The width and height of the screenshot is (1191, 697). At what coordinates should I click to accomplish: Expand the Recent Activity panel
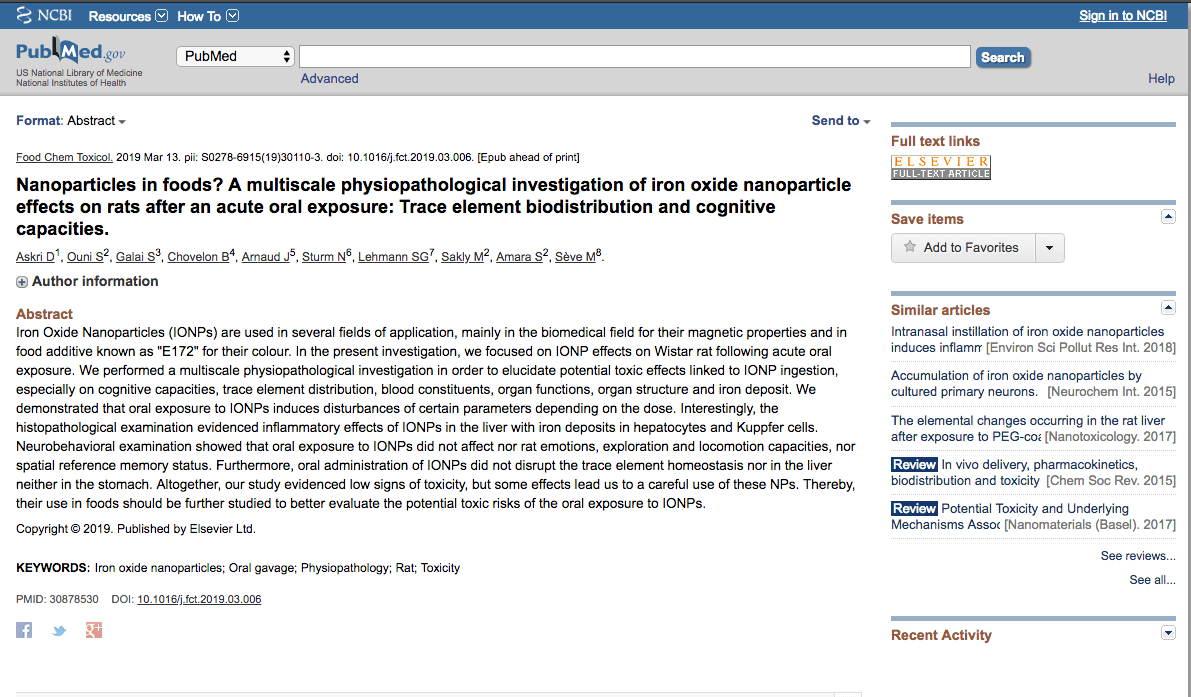pyautogui.click(x=1168, y=632)
